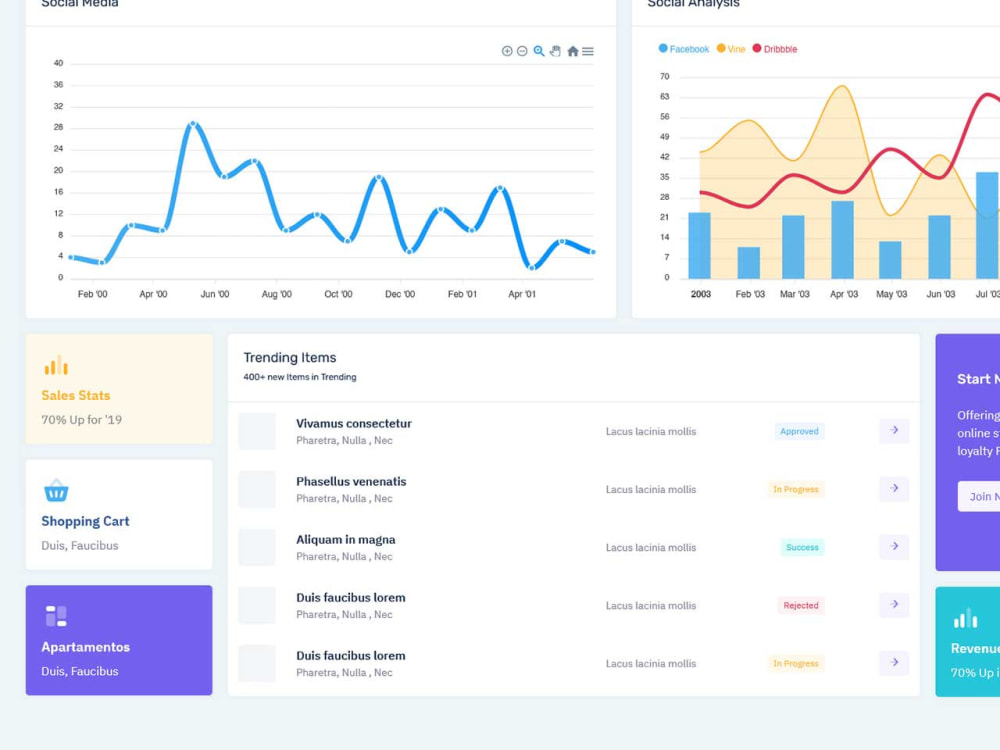The height and width of the screenshot is (750, 1000).
Task: Click the Rejected status badge
Action: [x=801, y=605]
